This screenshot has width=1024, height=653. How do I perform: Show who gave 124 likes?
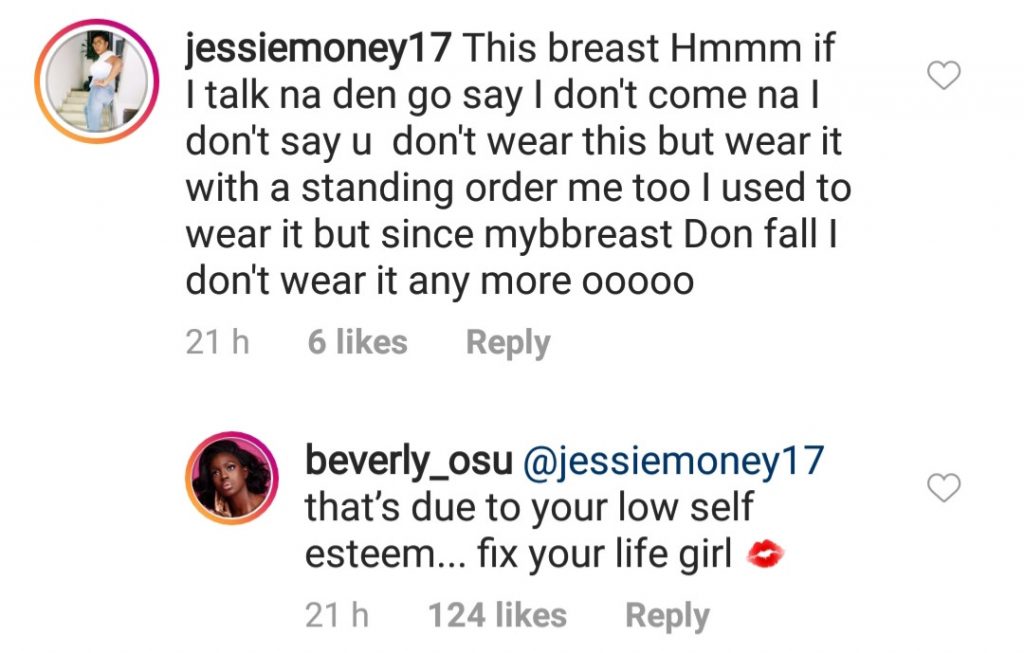tap(497, 616)
